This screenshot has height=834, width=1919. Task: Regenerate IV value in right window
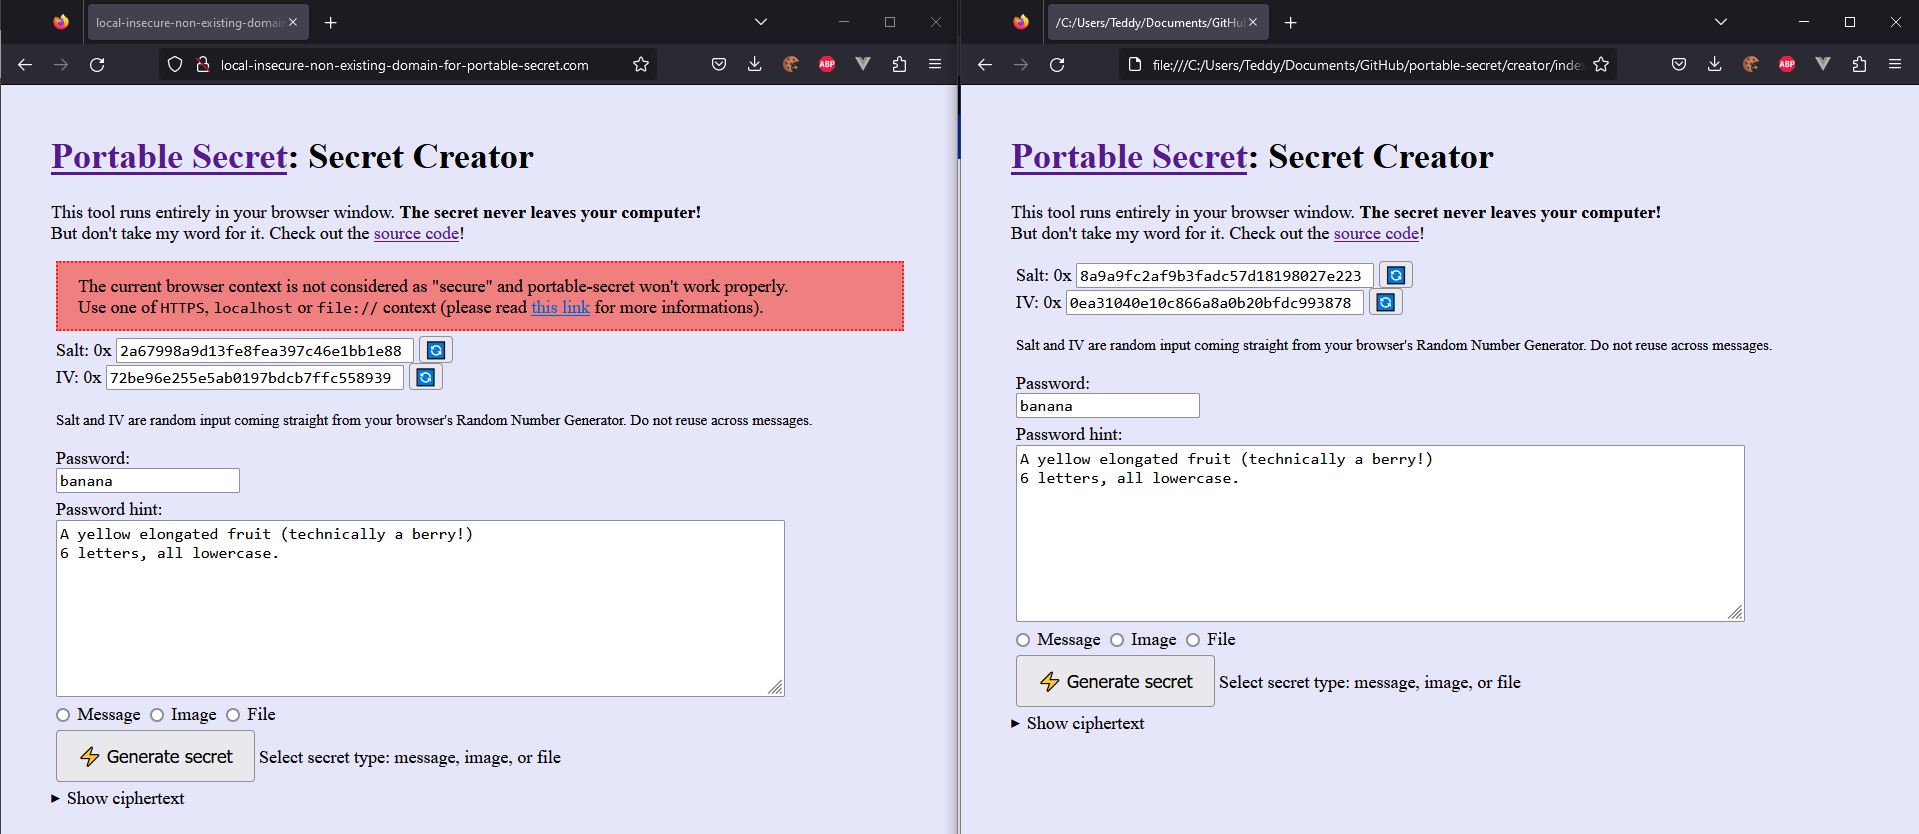(x=1386, y=302)
